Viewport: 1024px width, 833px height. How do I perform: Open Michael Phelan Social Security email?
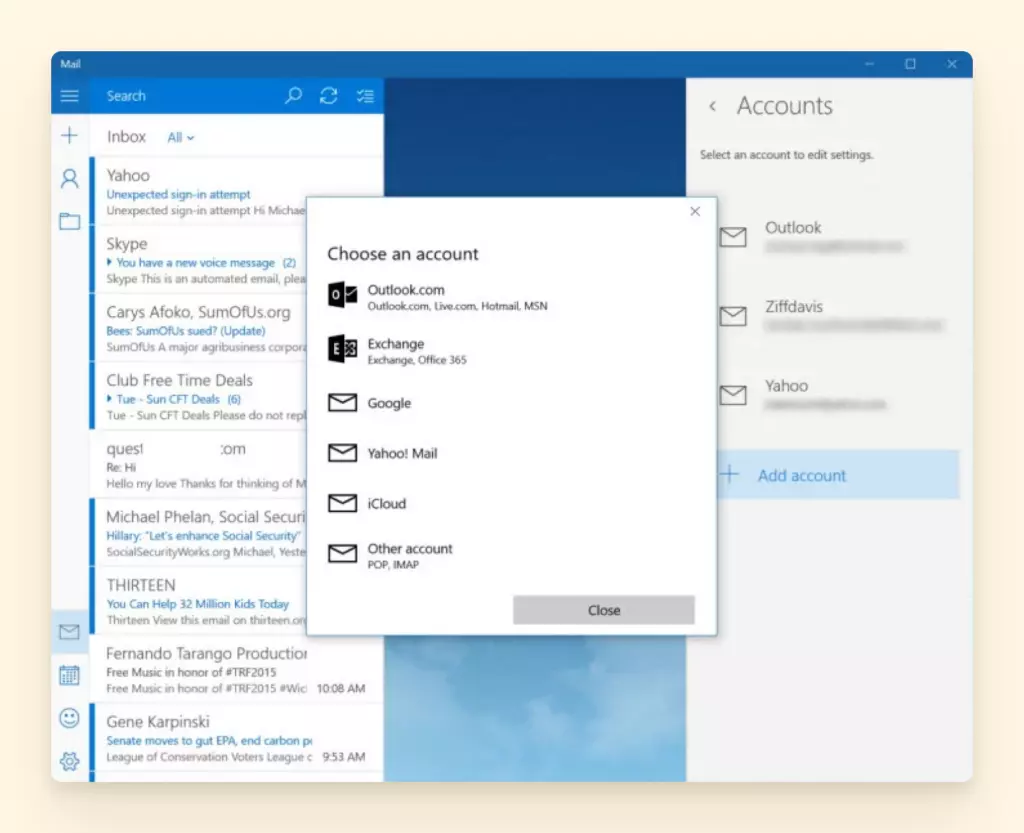(x=199, y=533)
